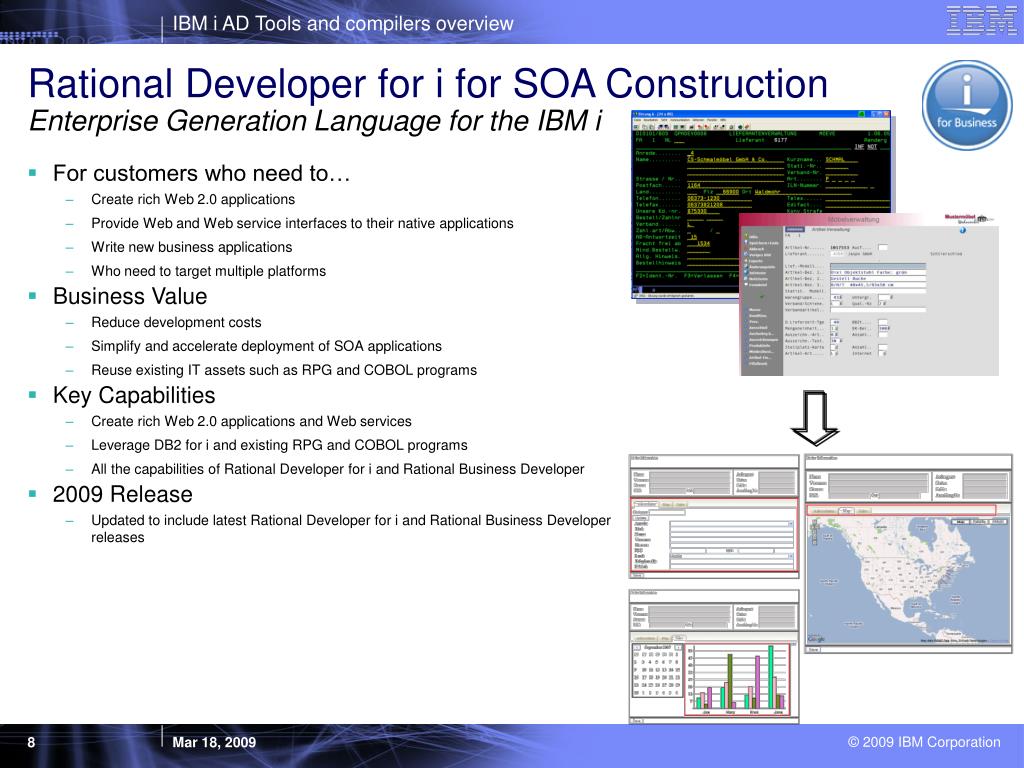The height and width of the screenshot is (768, 1024).
Task: Click the "Business Value" heading
Action: (130, 296)
